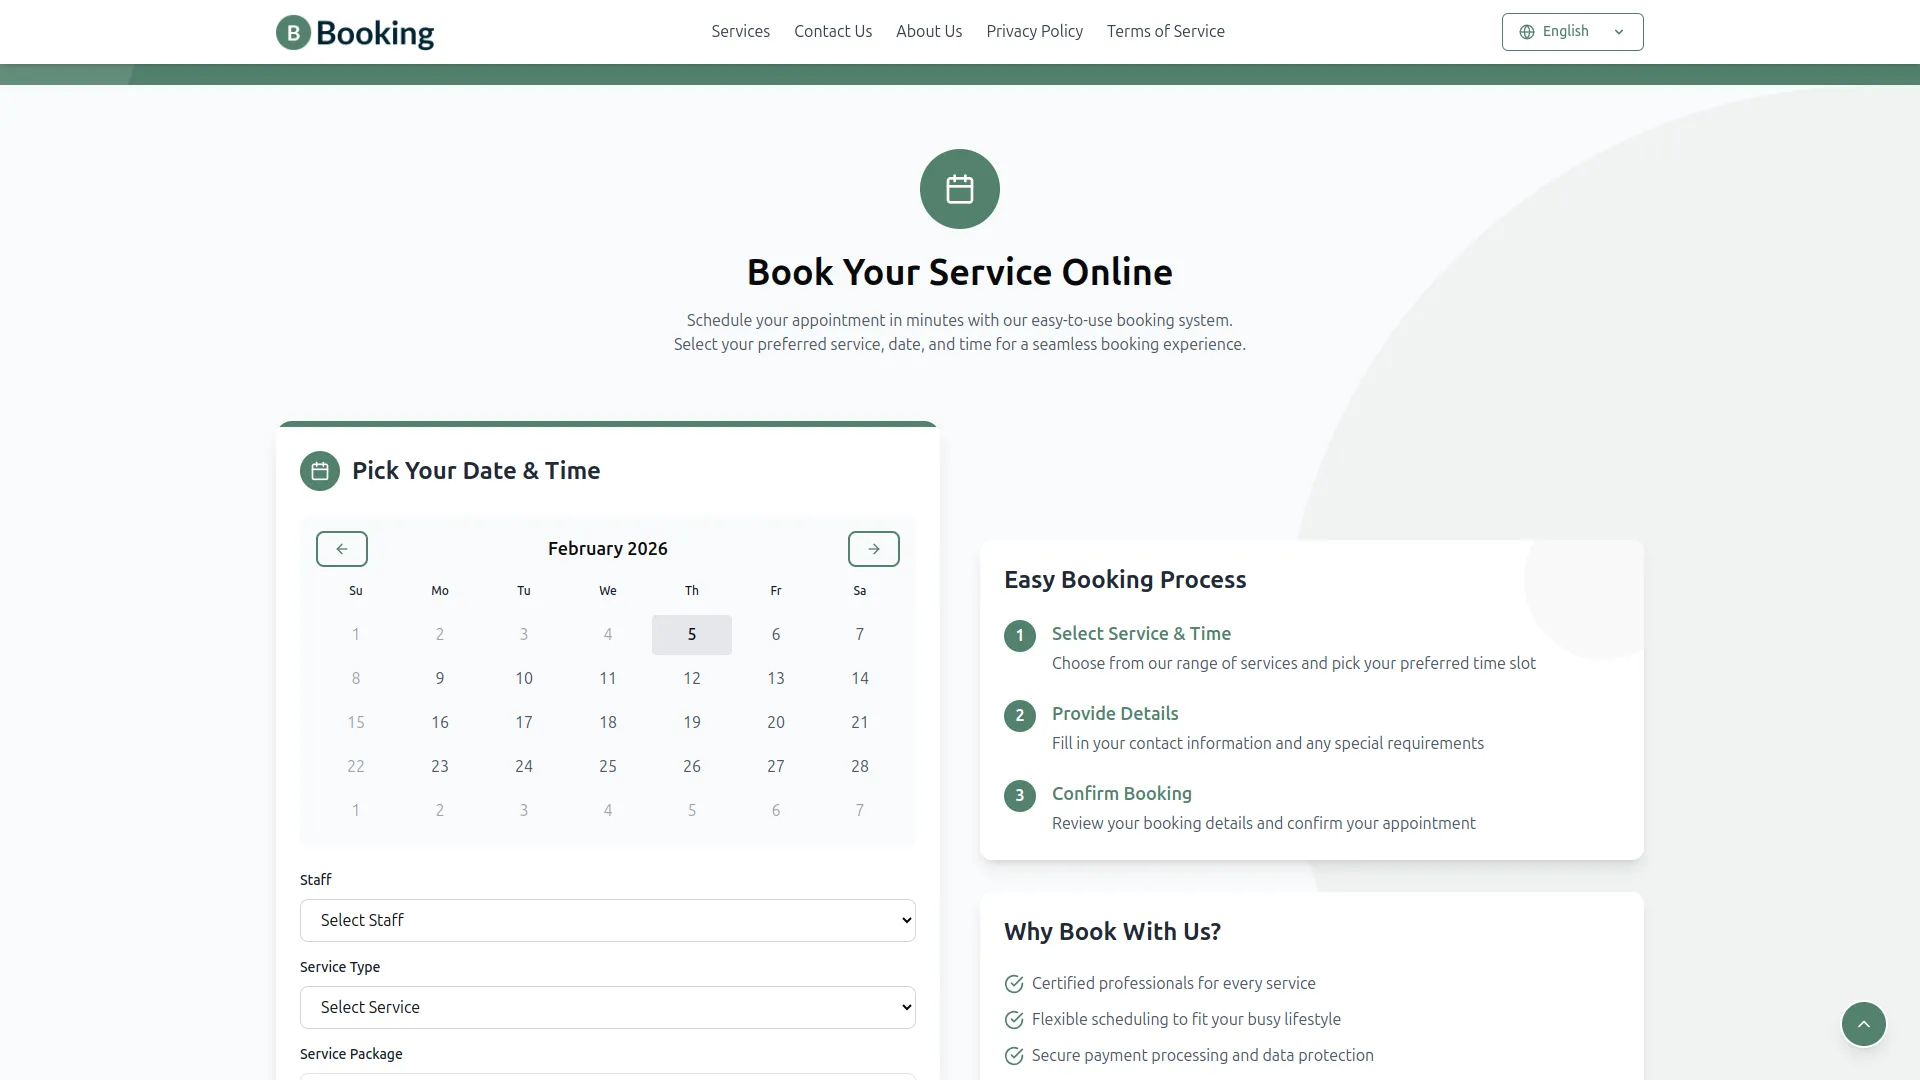Select February 5 in the calendar
The image size is (1920, 1080).
pyautogui.click(x=691, y=634)
